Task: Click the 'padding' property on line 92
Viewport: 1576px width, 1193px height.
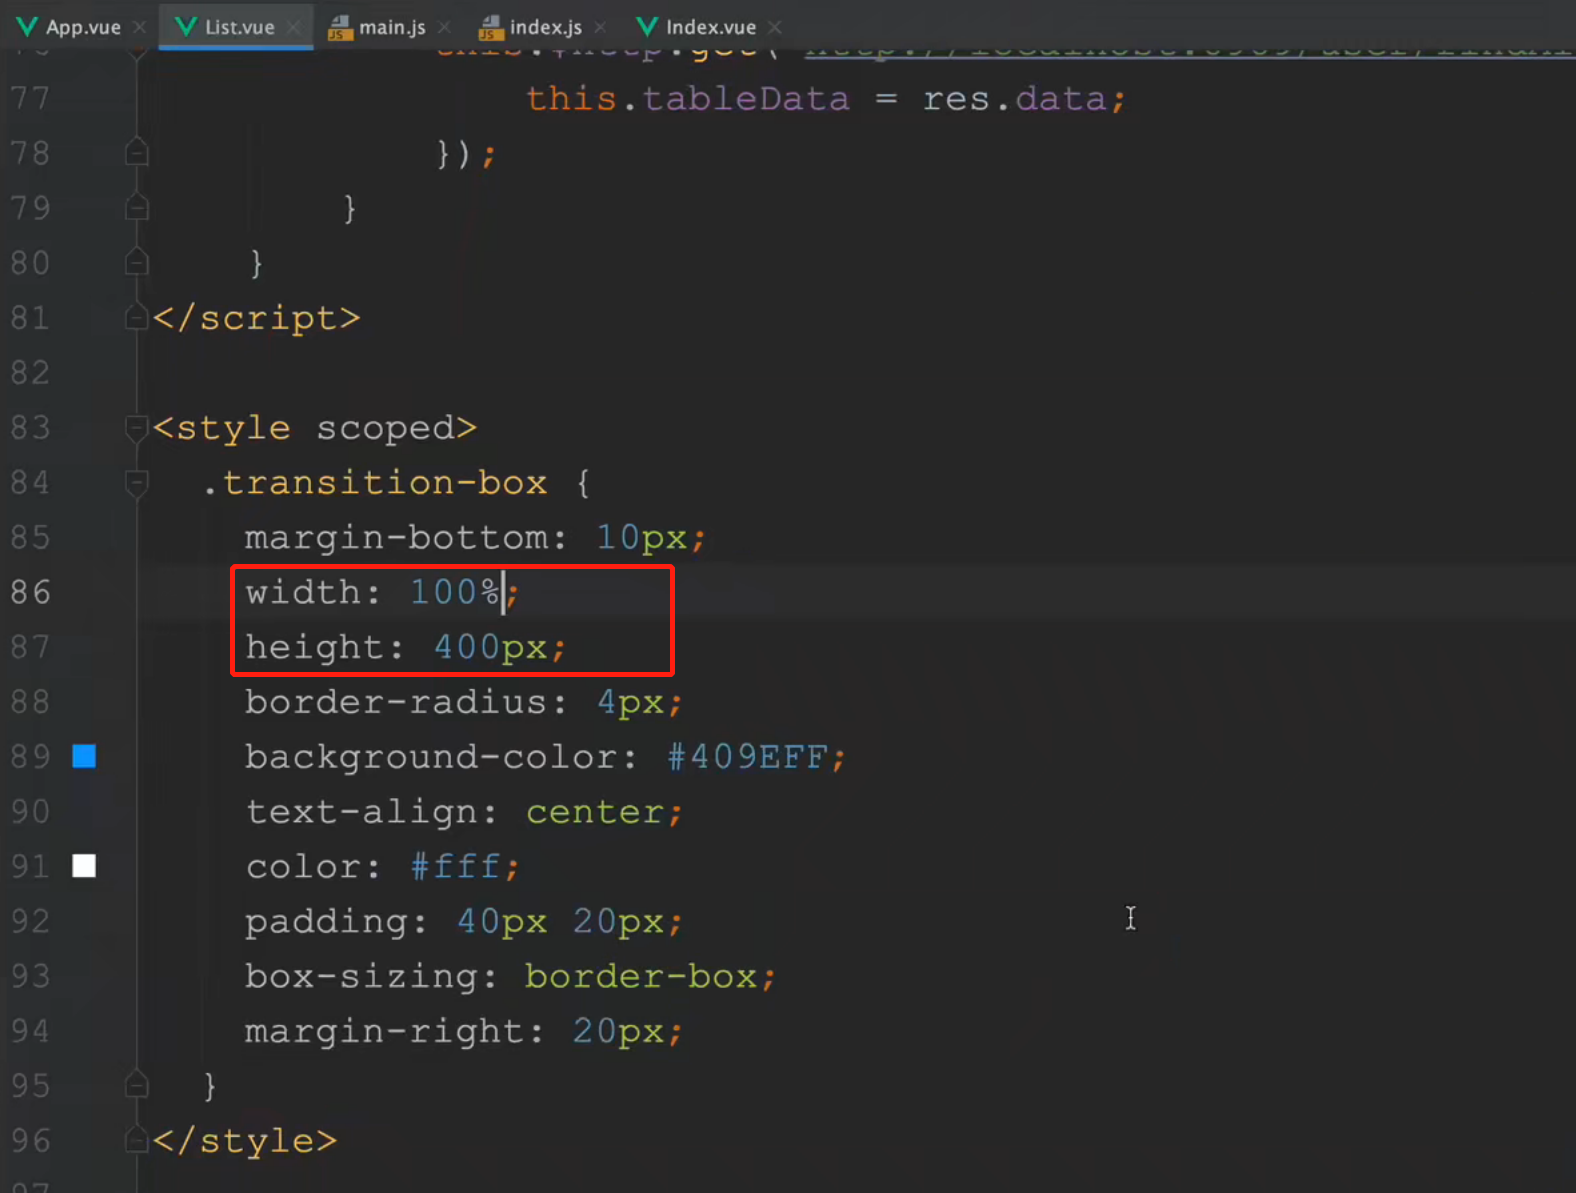Action: coord(327,922)
